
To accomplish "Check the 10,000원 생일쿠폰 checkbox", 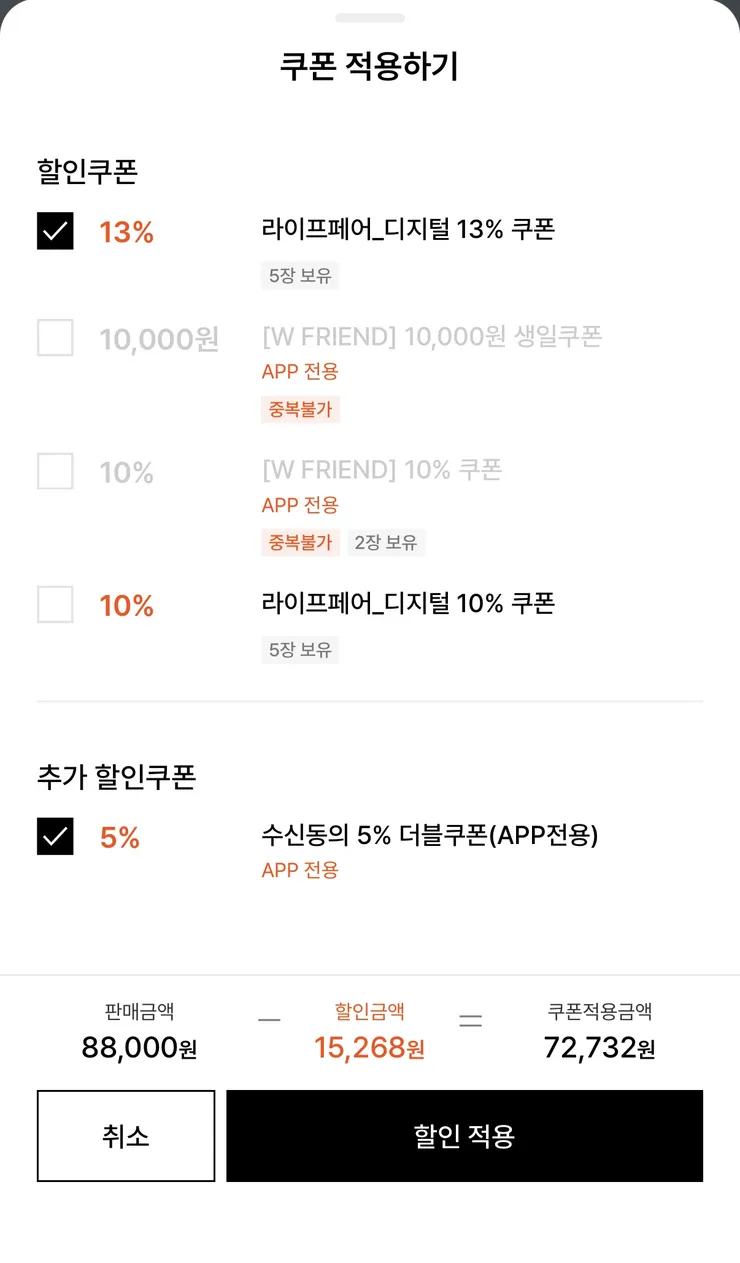I will [x=55, y=338].
